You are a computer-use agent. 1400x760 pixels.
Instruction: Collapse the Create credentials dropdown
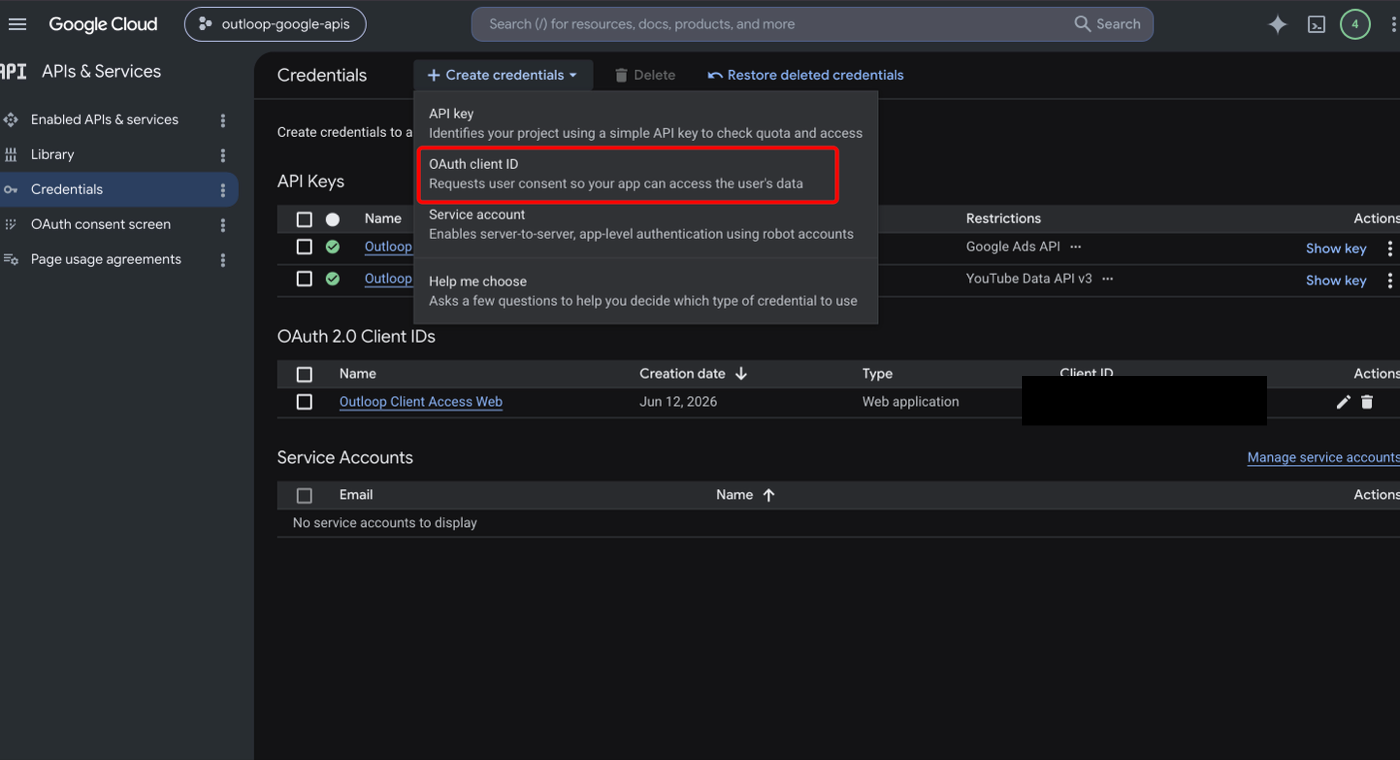click(502, 75)
